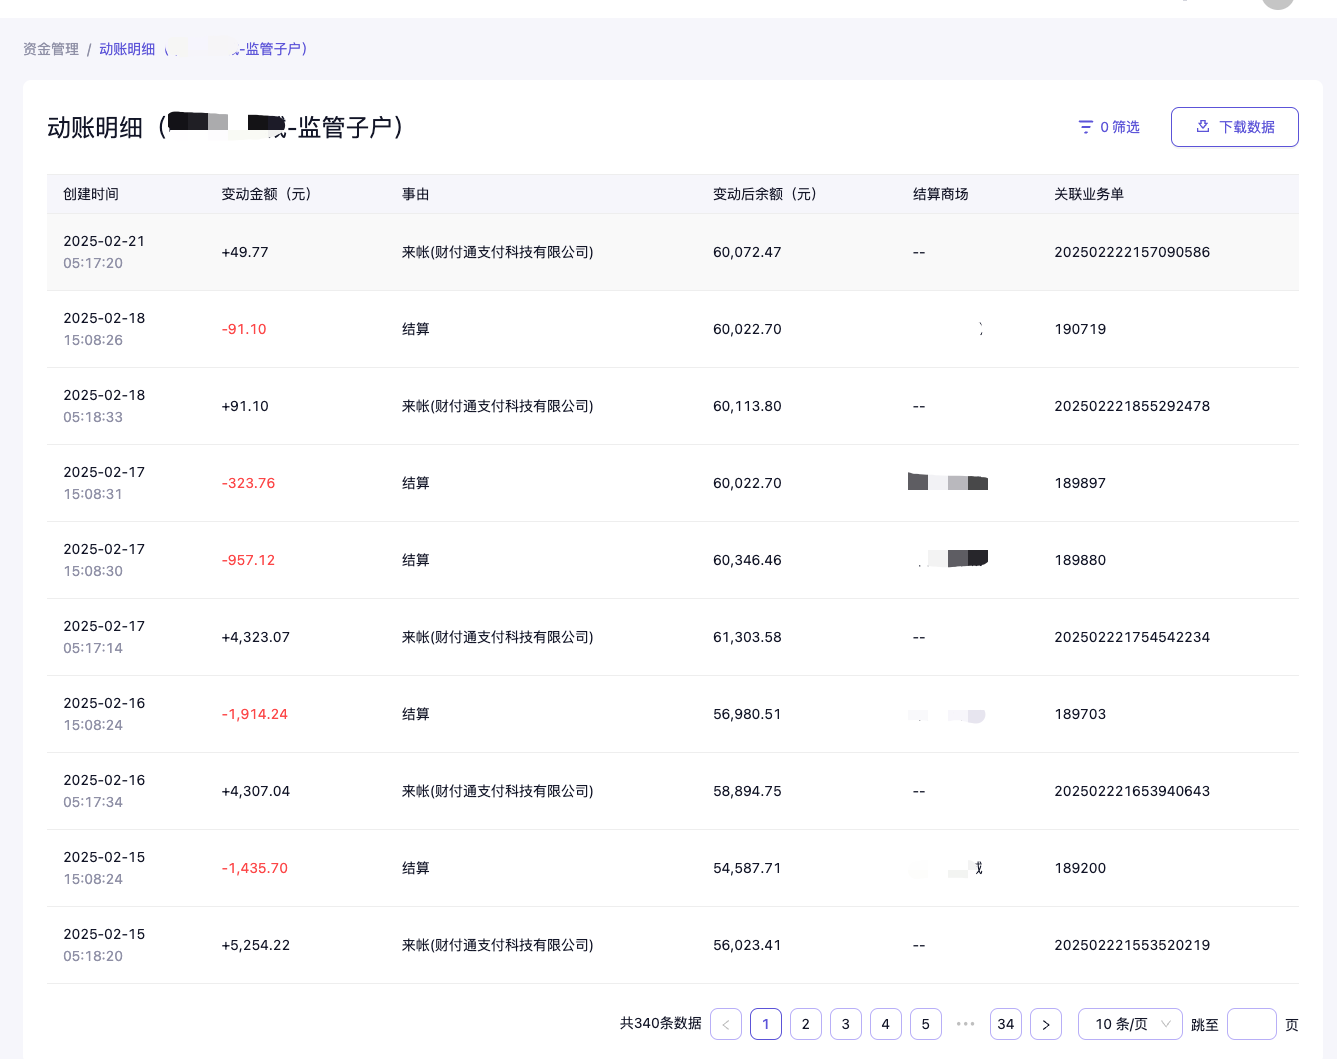Screen dimensions: 1337x1059
Task: Click the previous page left arrow
Action: click(726, 1024)
